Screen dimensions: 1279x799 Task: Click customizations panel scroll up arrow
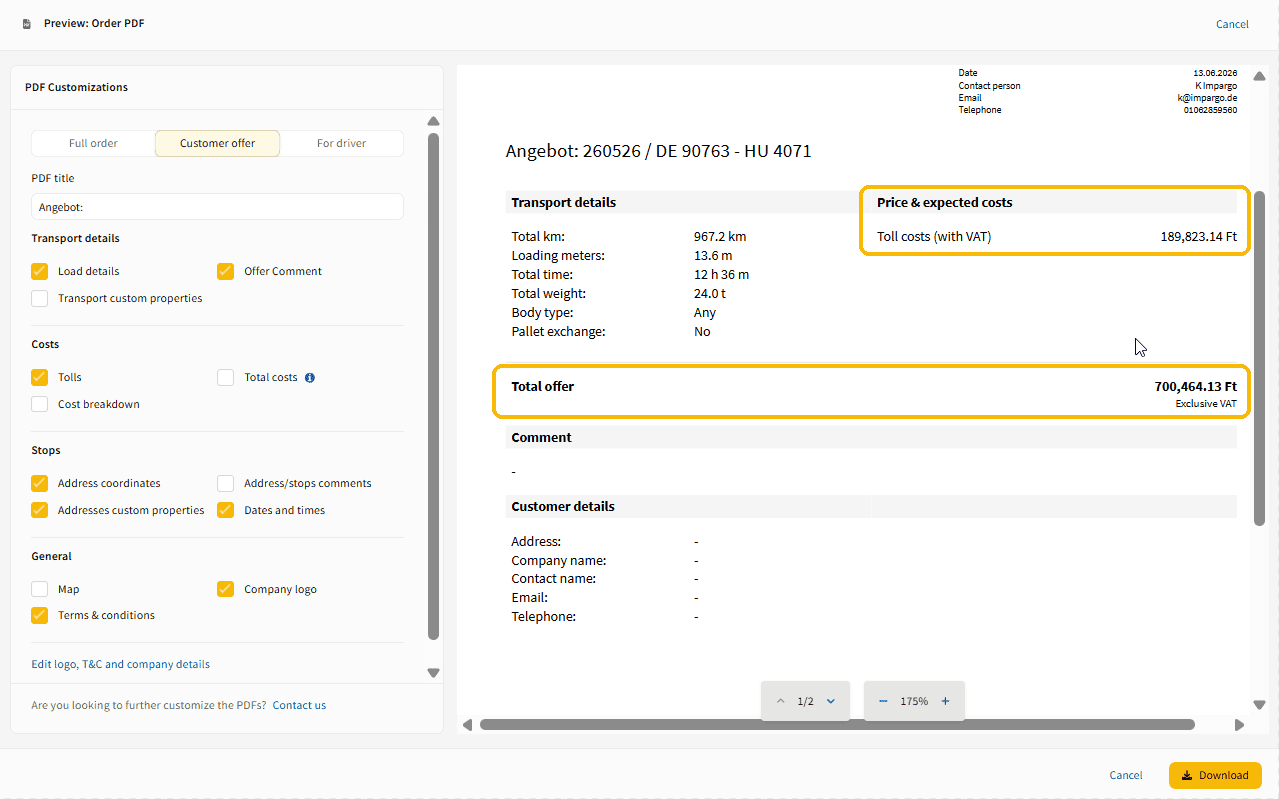[x=433, y=122]
